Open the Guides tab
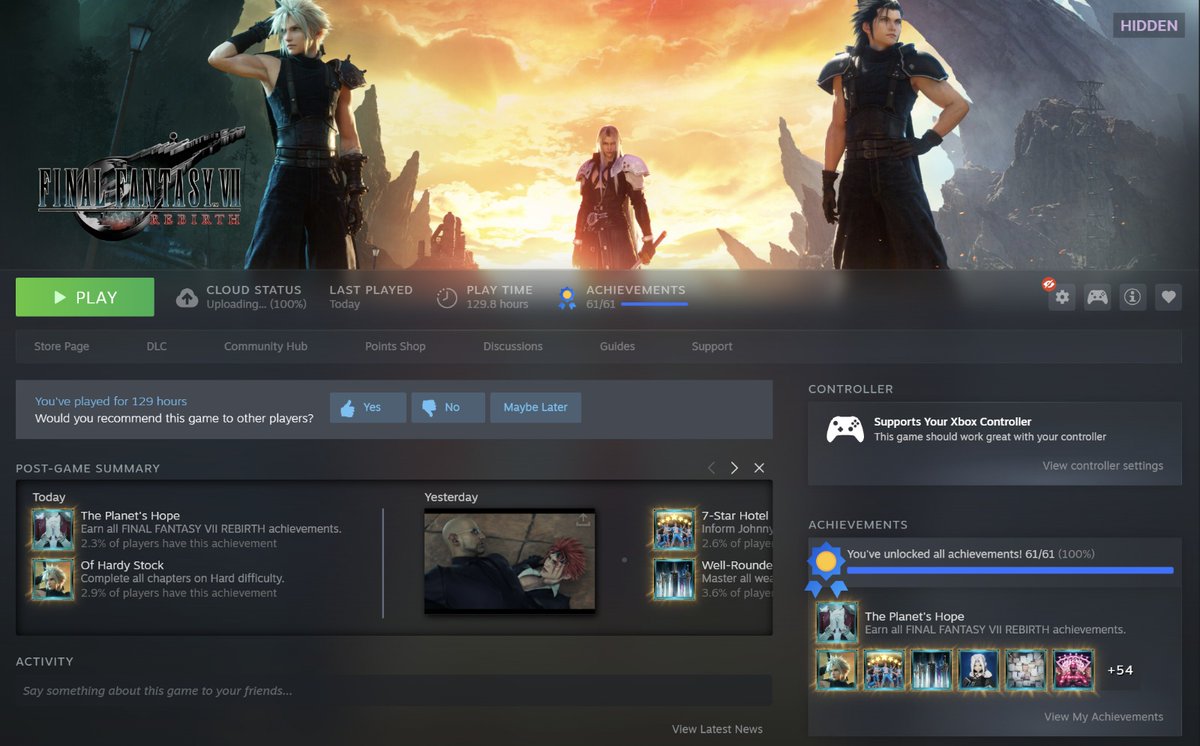Image resolution: width=1200 pixels, height=746 pixels. (617, 346)
